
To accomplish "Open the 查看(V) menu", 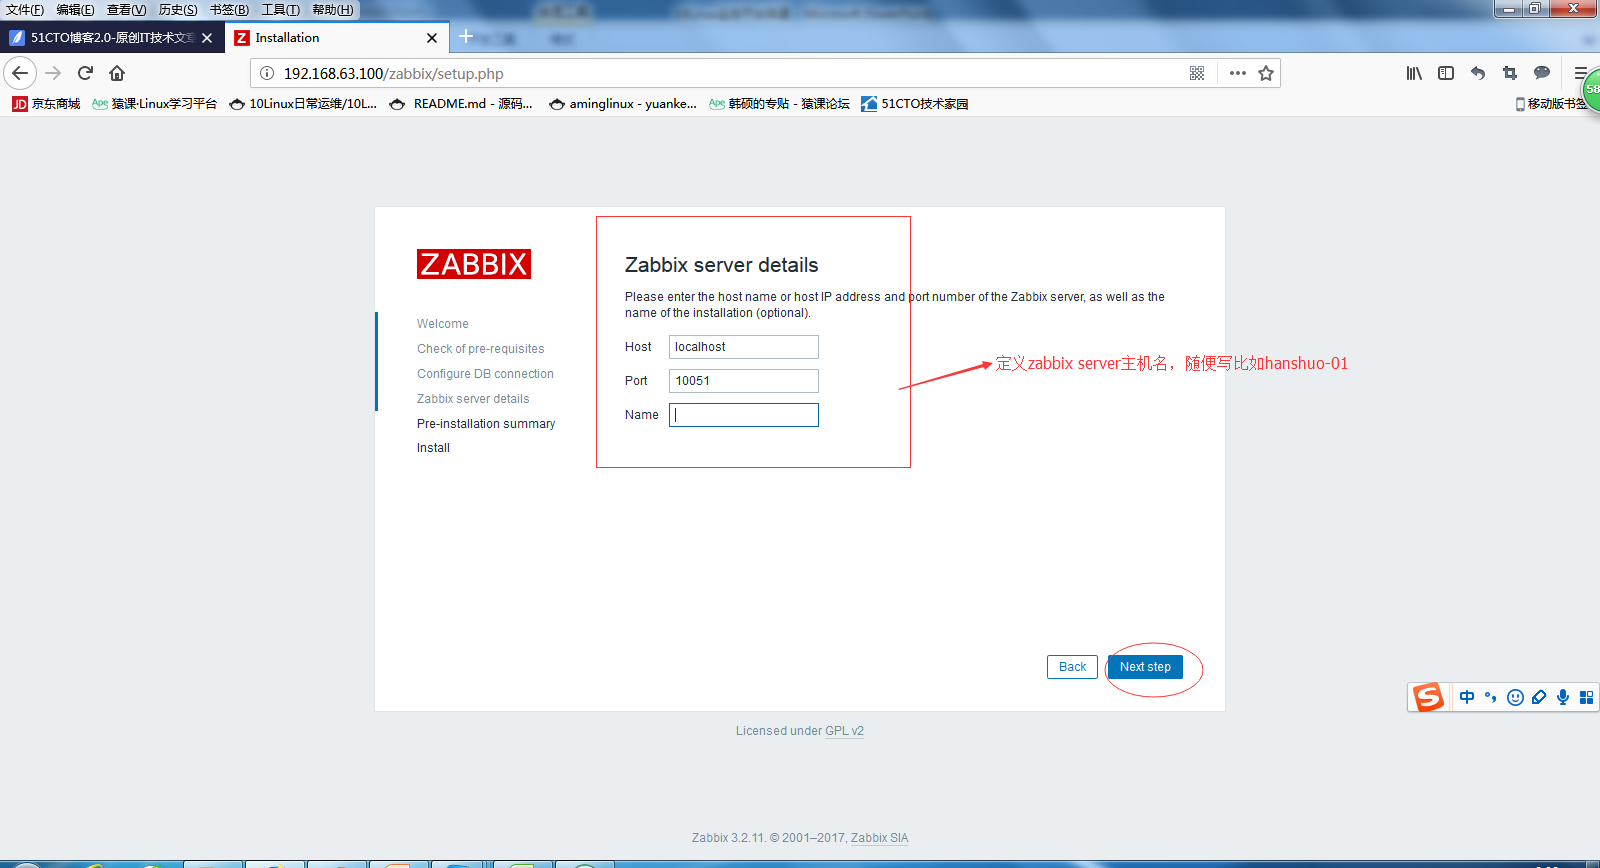I will pyautogui.click(x=126, y=10).
